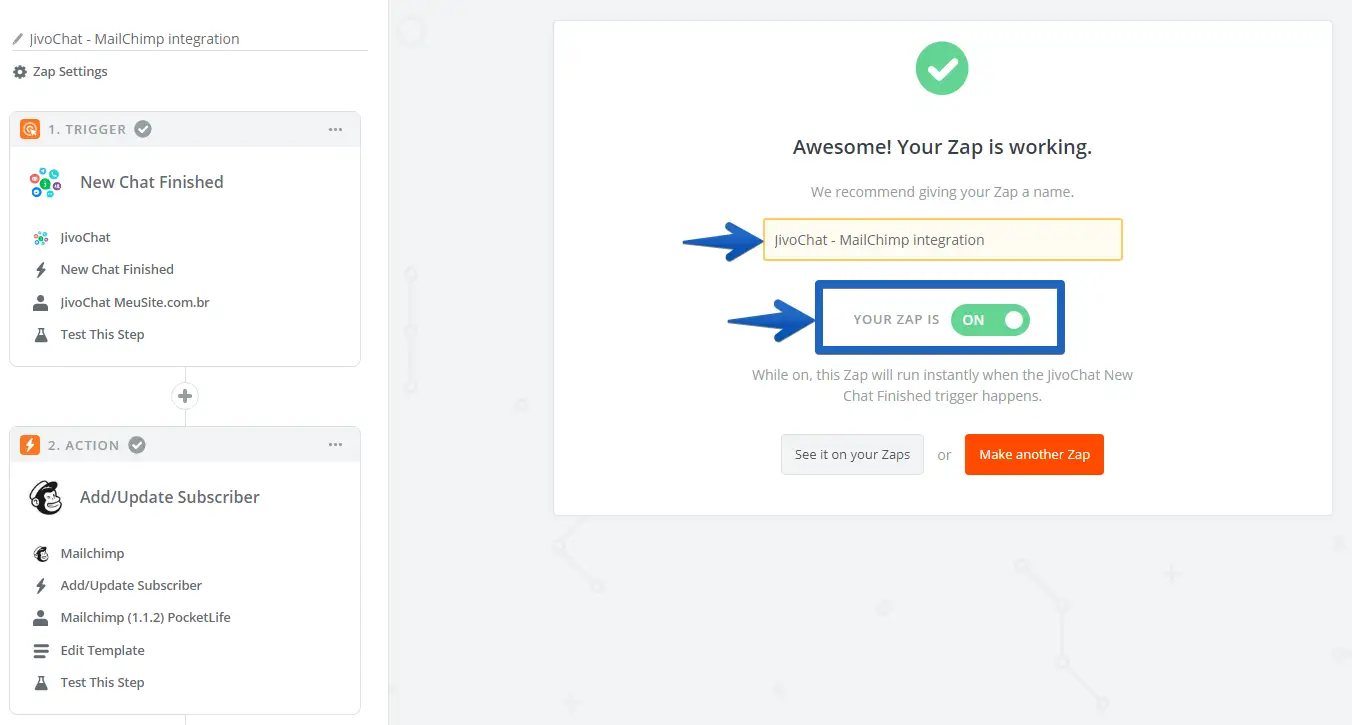Screen dimensions: 1352x725
Task: Click the Edit Template lines icon
Action: click(41, 651)
